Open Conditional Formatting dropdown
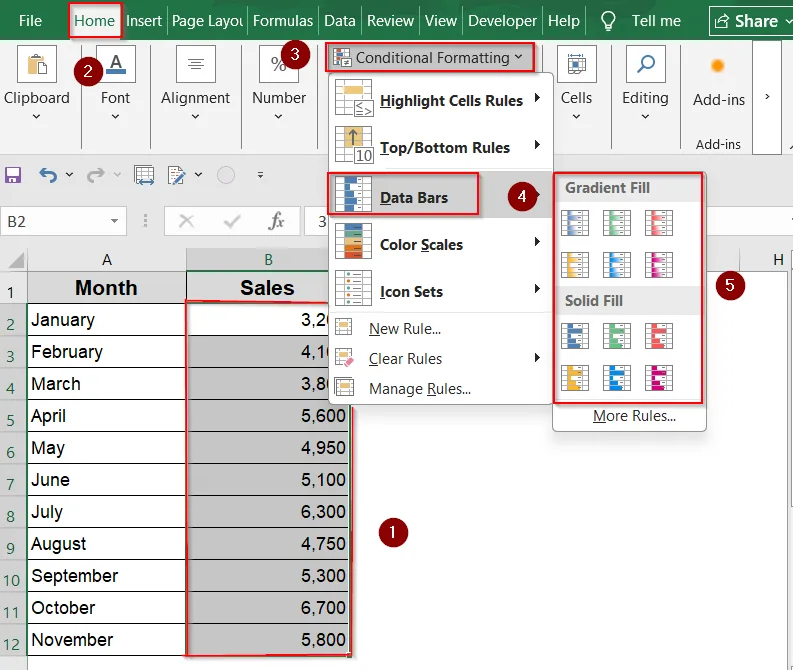Viewport: 793px width, 670px height. pyautogui.click(x=430, y=58)
